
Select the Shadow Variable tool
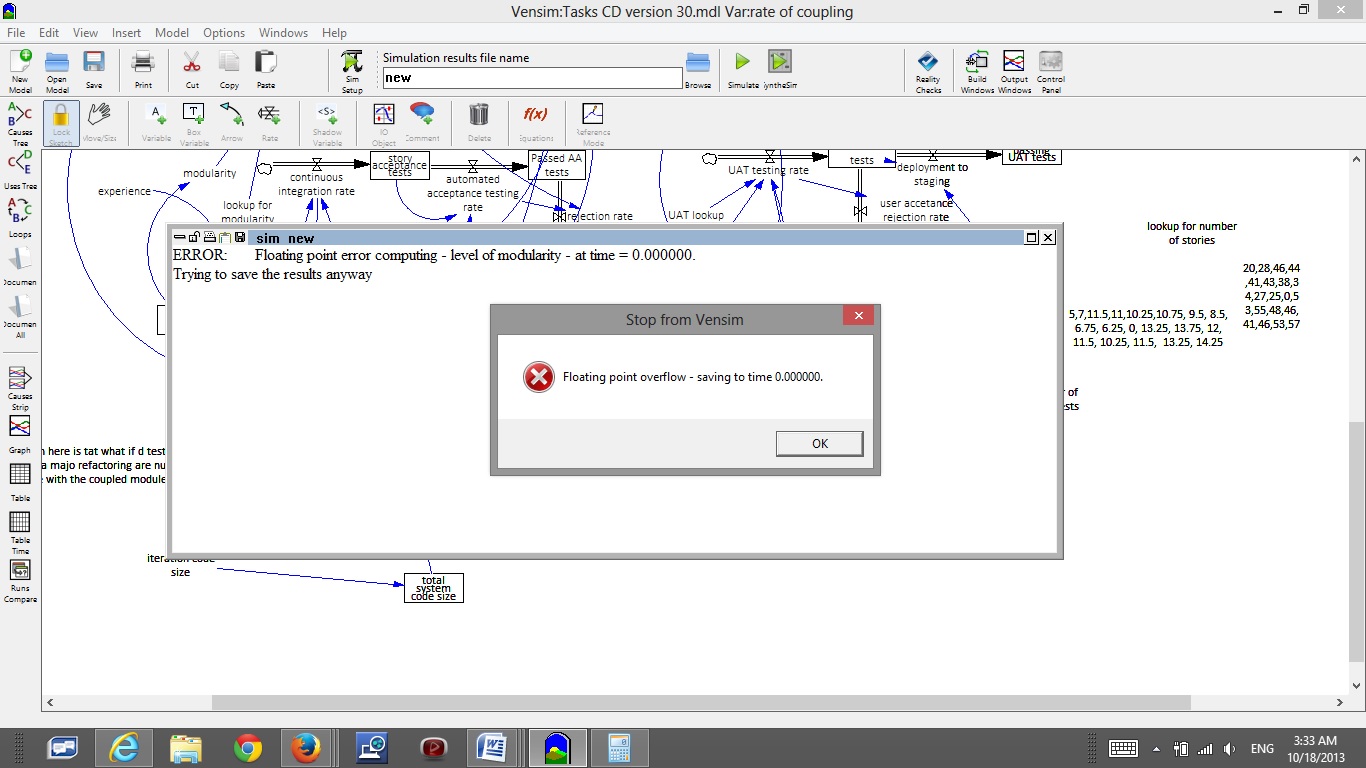pyautogui.click(x=327, y=123)
